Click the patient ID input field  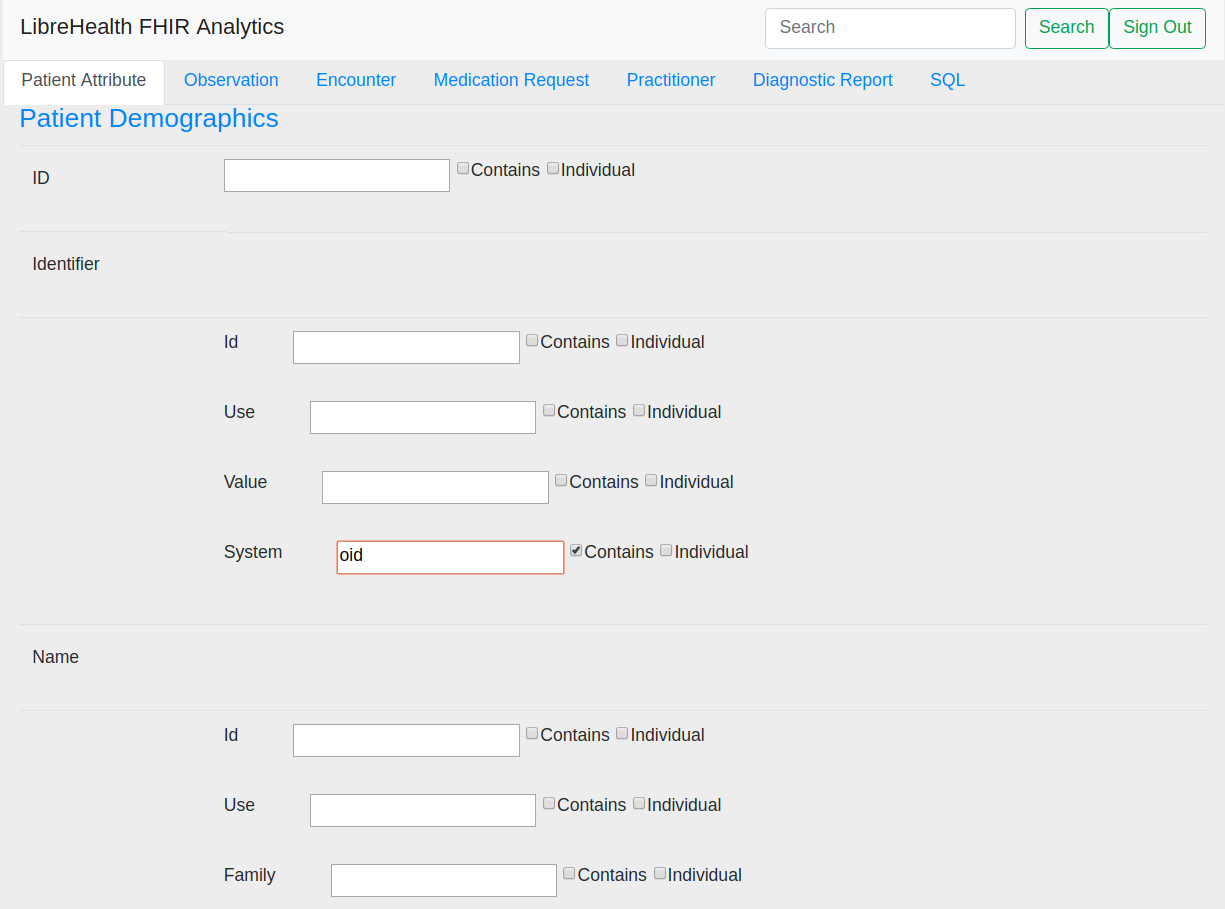coord(337,176)
